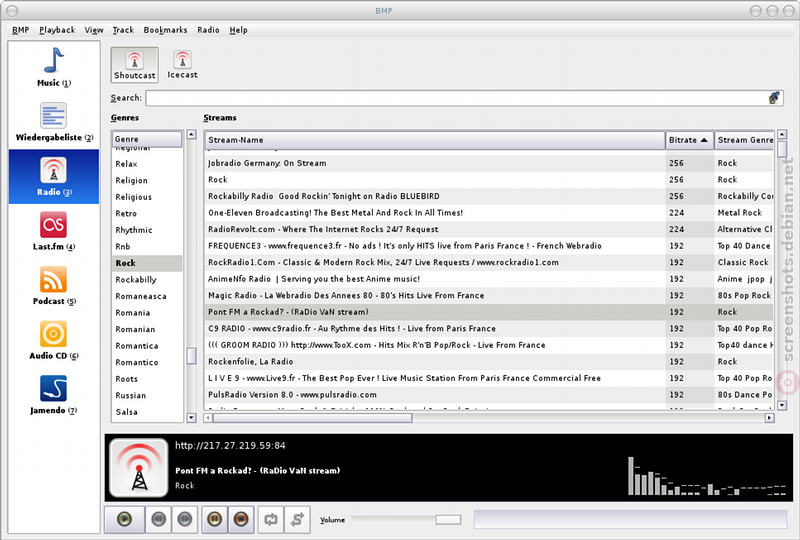Sort by Stream-Name column header
This screenshot has height=540, width=800.
(x=435, y=140)
